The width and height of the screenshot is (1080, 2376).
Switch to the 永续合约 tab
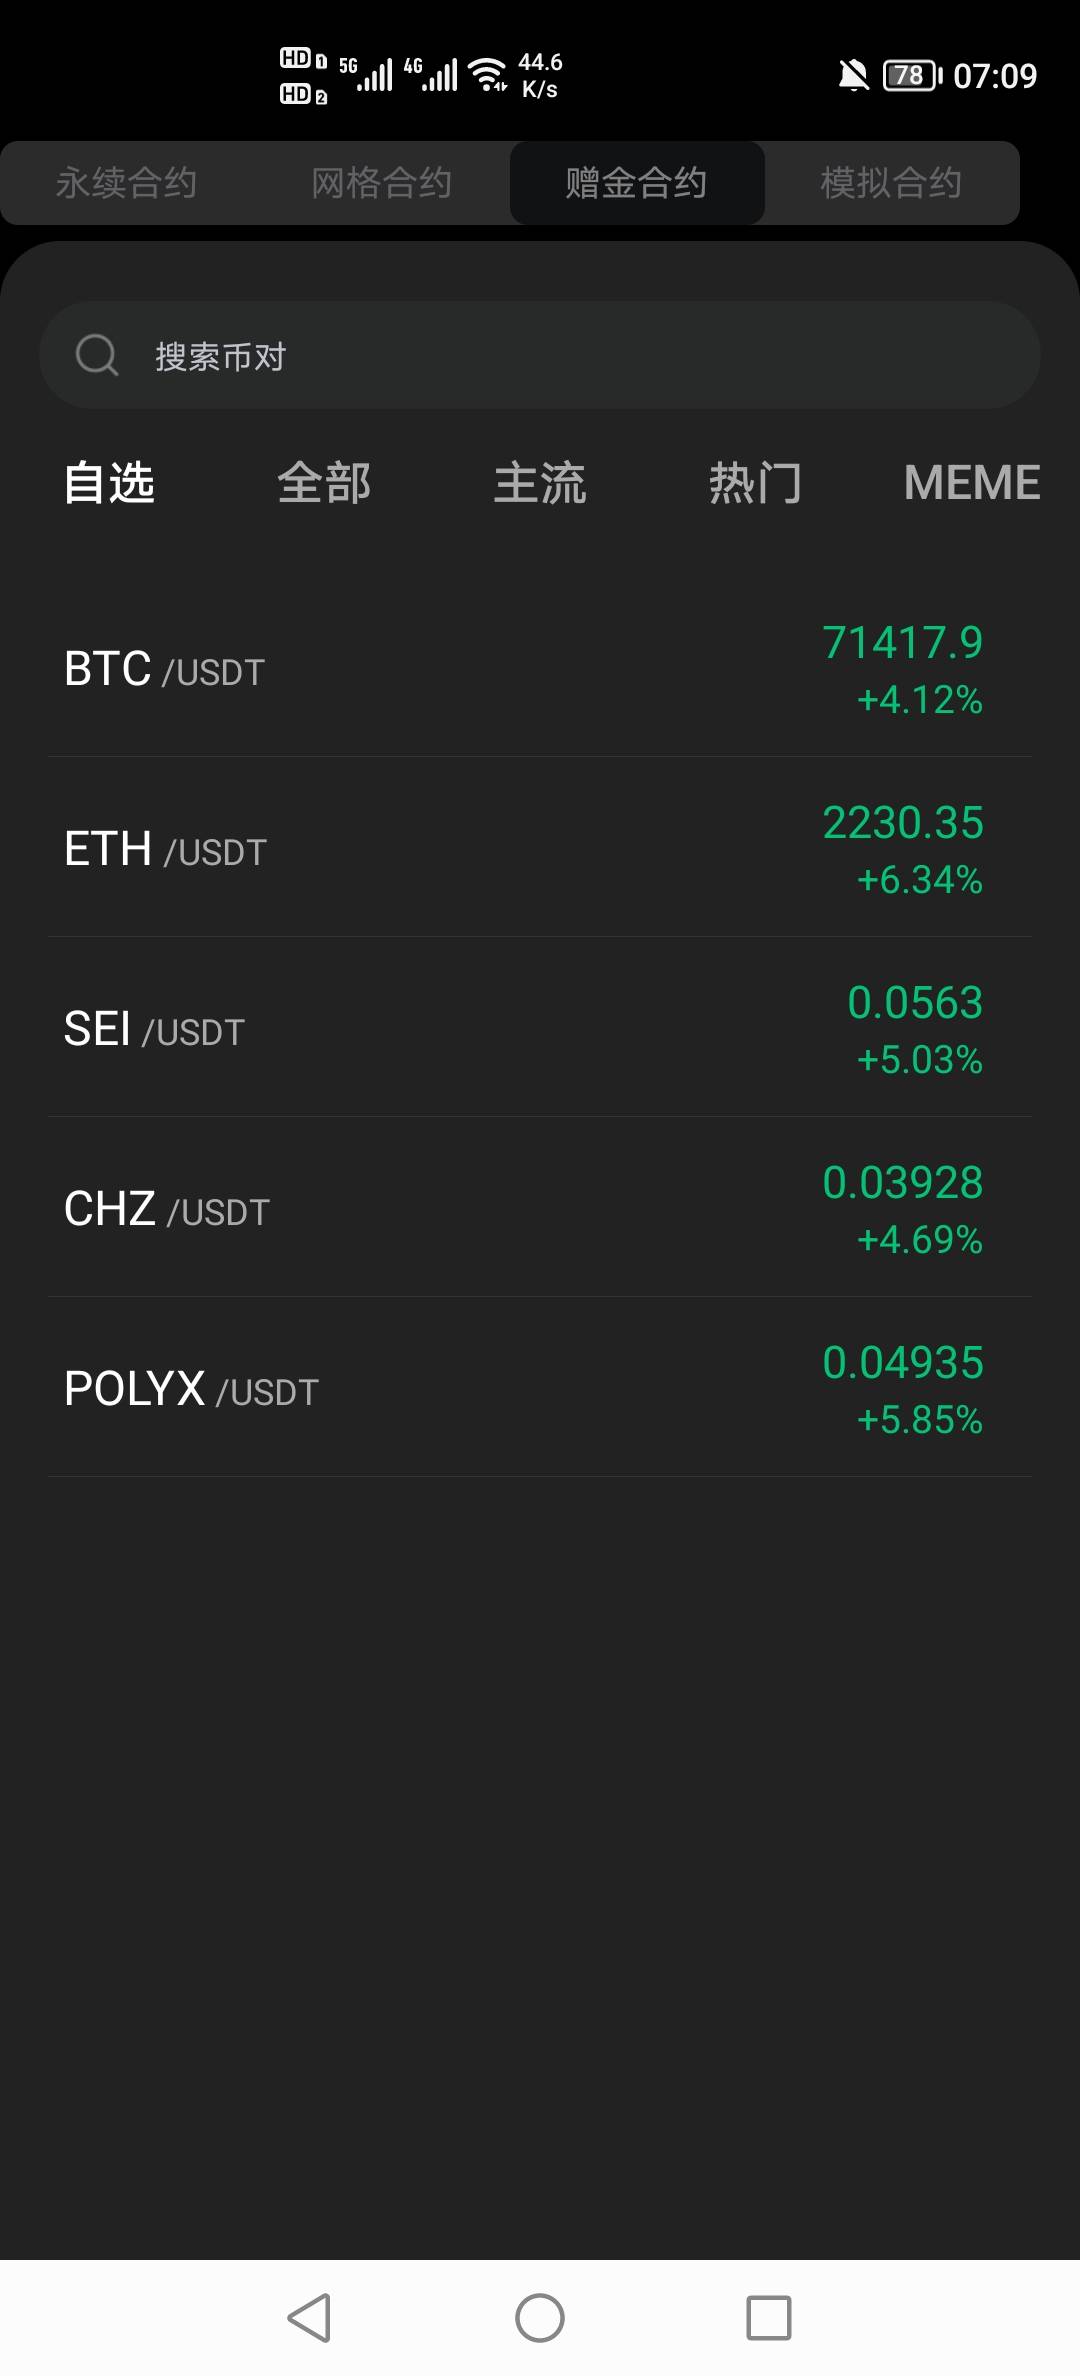click(127, 183)
